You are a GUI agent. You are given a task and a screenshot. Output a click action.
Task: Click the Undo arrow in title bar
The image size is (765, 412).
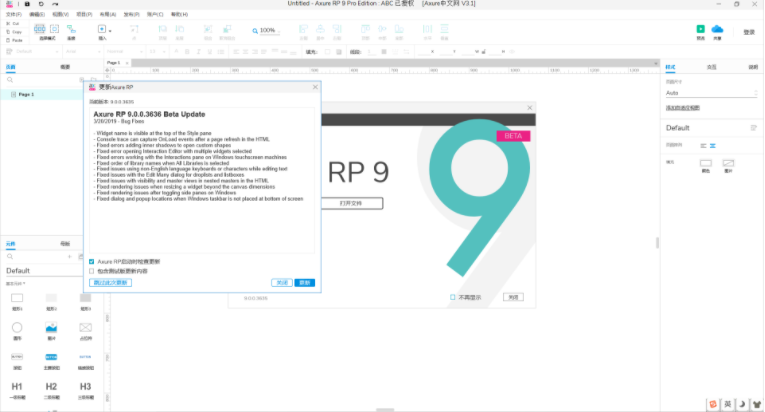pos(41,4)
